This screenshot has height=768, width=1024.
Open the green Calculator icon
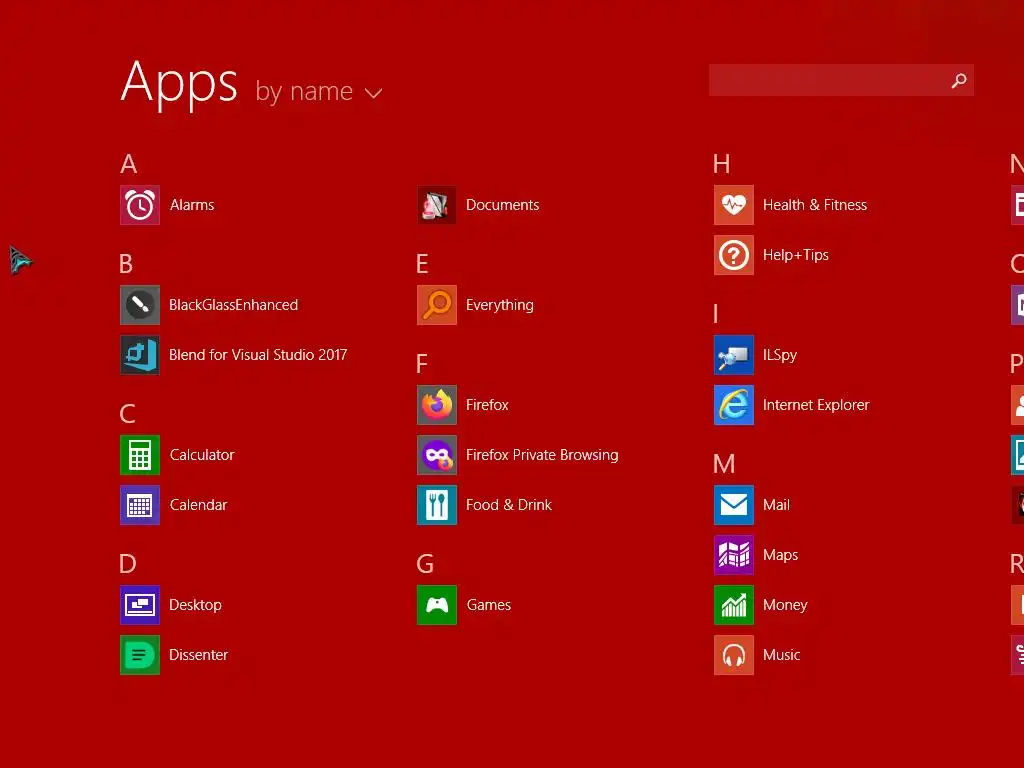click(140, 455)
